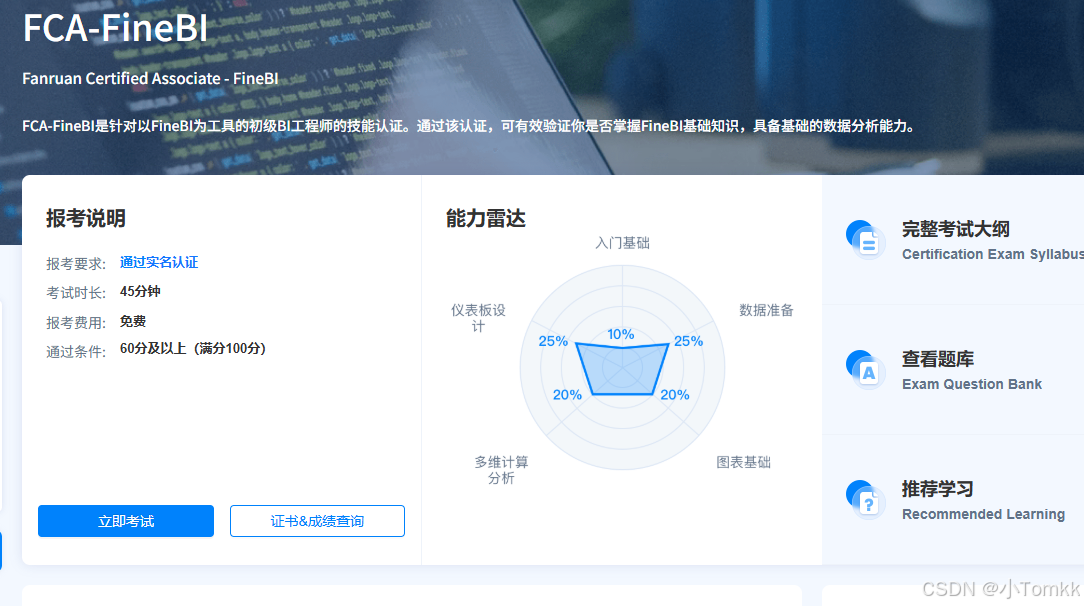Click the 数据准备 radar axis label

pyautogui.click(x=766, y=310)
